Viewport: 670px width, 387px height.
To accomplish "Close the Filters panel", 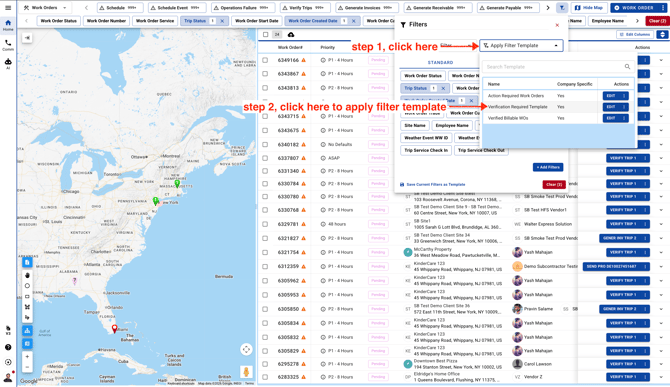I will click(x=557, y=25).
